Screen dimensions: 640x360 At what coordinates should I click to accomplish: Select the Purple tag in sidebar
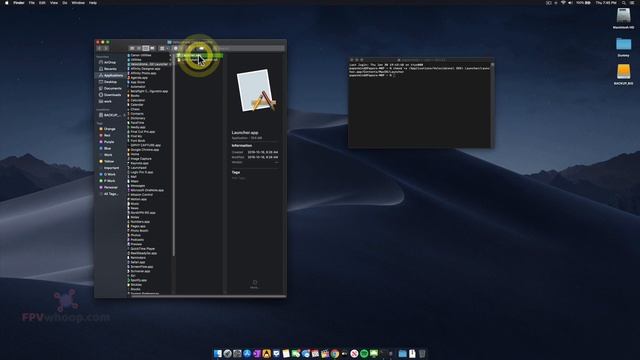pyautogui.click(x=109, y=142)
